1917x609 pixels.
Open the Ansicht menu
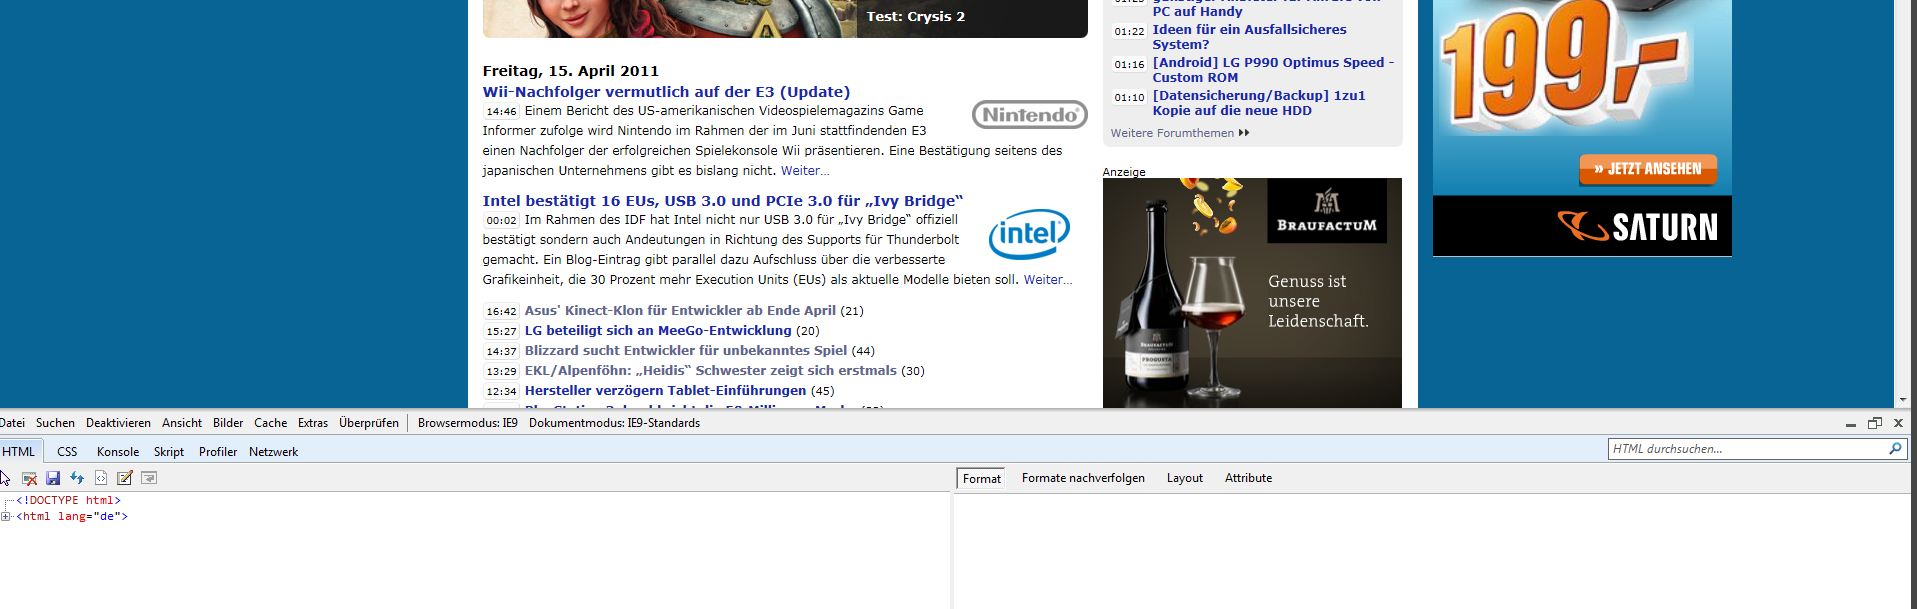click(182, 423)
